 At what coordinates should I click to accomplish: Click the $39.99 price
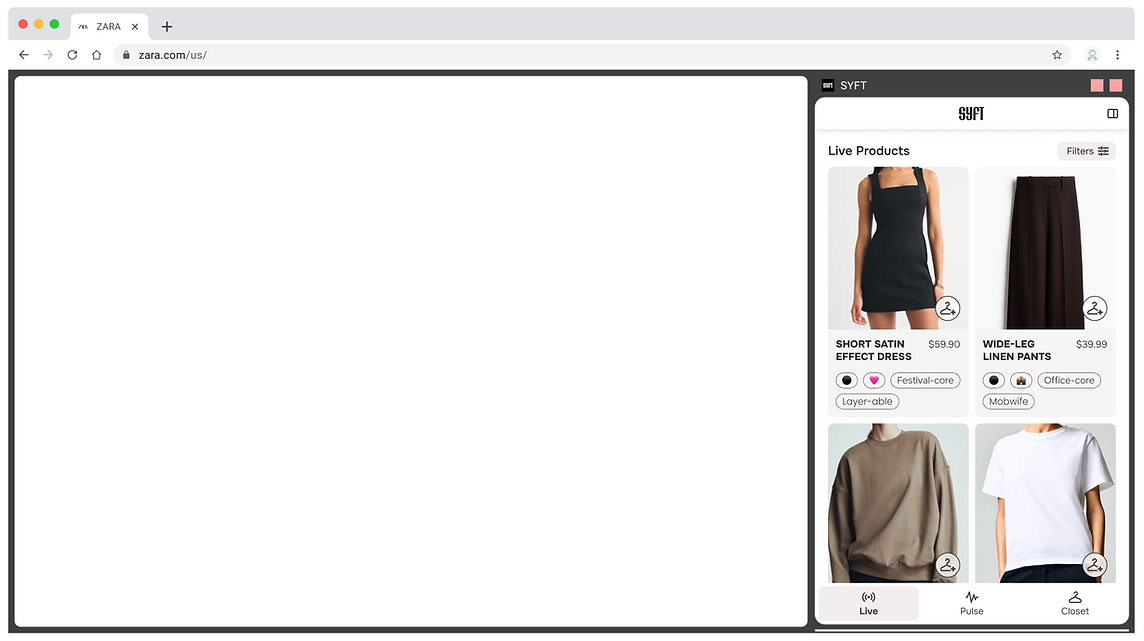pyautogui.click(x=1091, y=344)
